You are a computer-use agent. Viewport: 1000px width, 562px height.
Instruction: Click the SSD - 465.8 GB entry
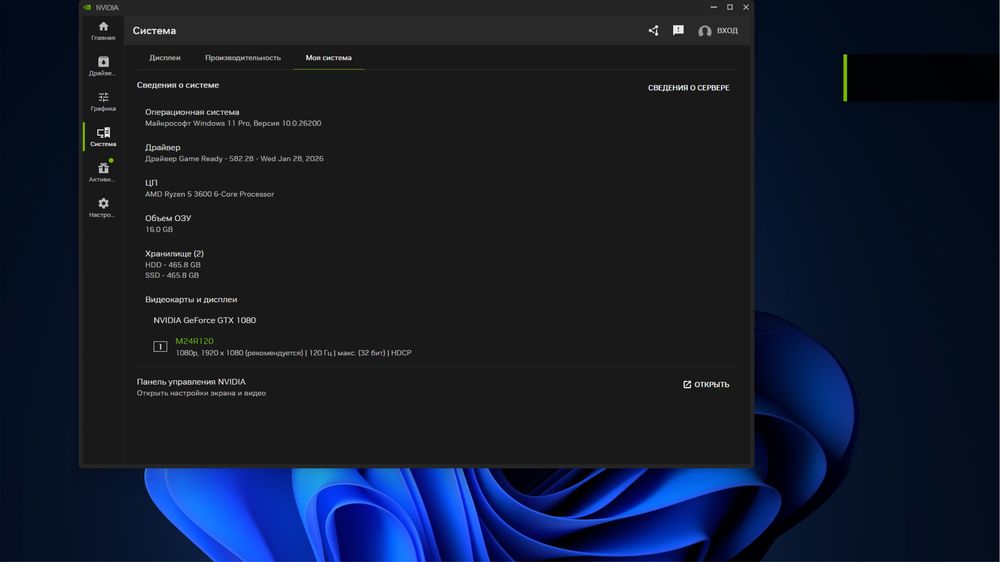click(x=172, y=276)
